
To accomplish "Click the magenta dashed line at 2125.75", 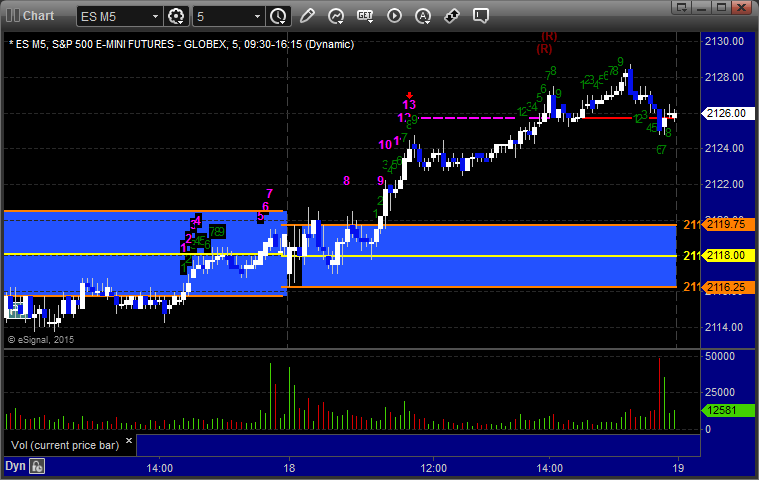I will tap(467, 118).
